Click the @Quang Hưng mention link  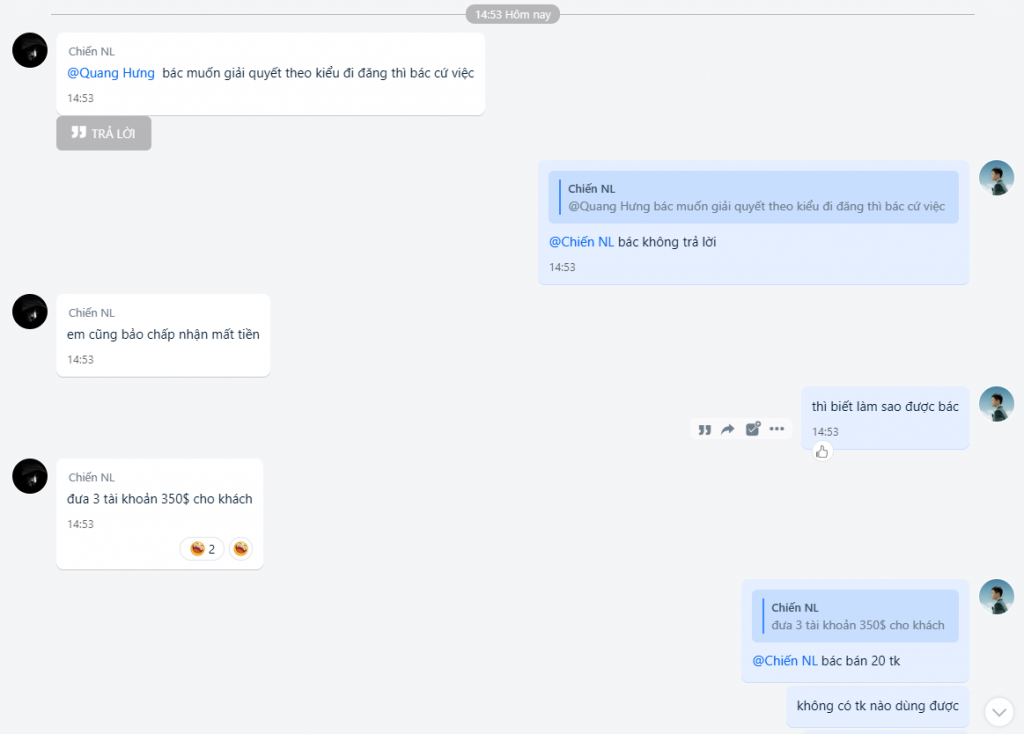coord(111,73)
